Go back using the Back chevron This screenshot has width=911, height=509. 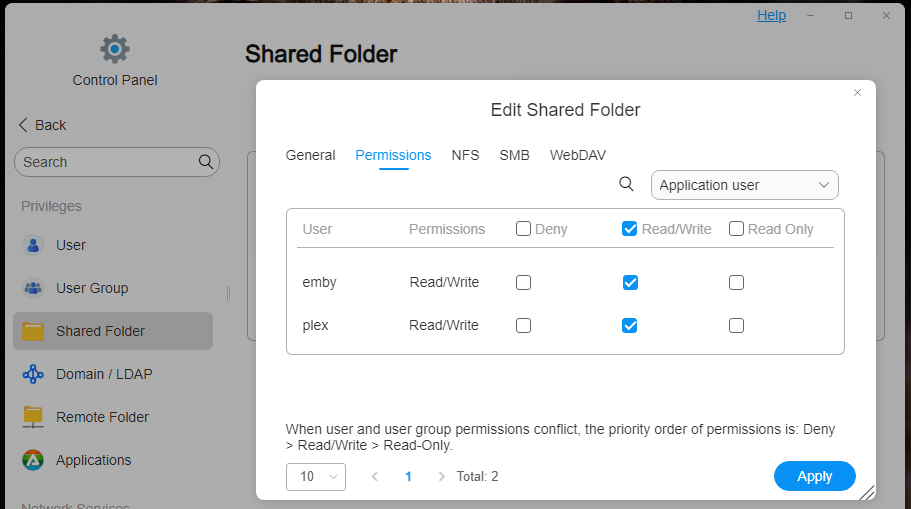click(x=23, y=125)
